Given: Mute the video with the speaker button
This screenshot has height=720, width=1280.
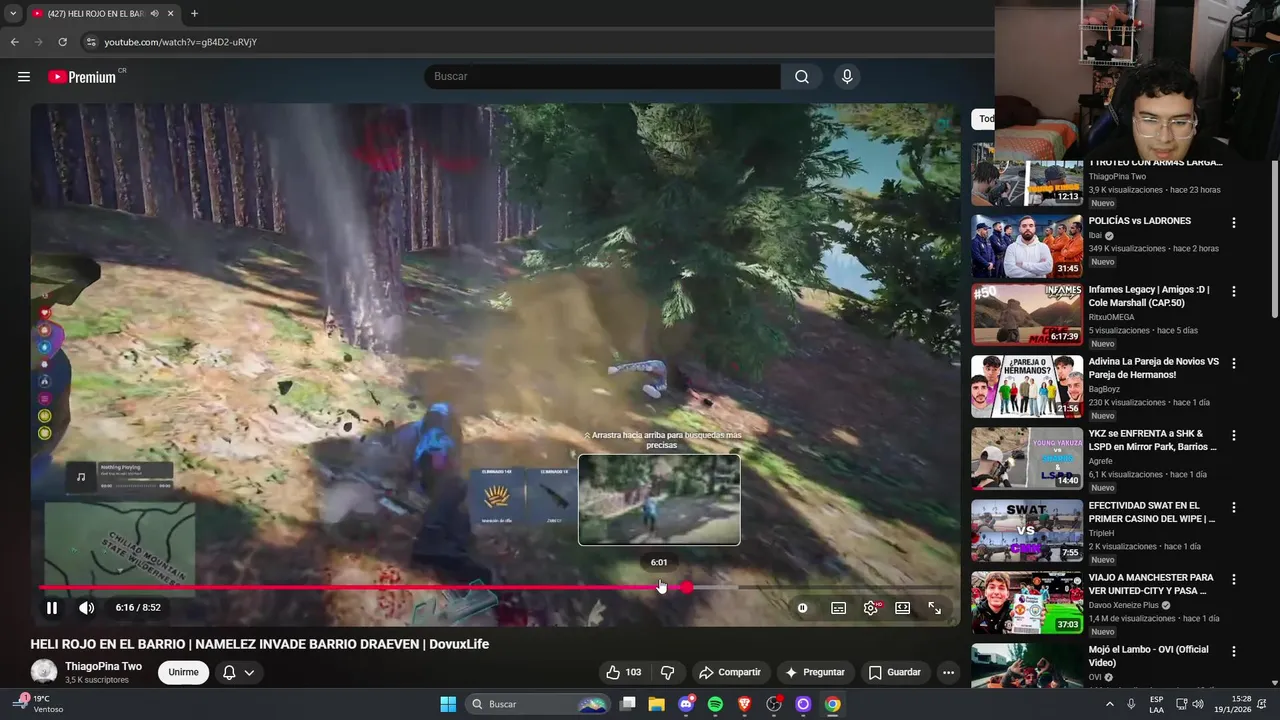Looking at the screenshot, I should tap(87, 608).
